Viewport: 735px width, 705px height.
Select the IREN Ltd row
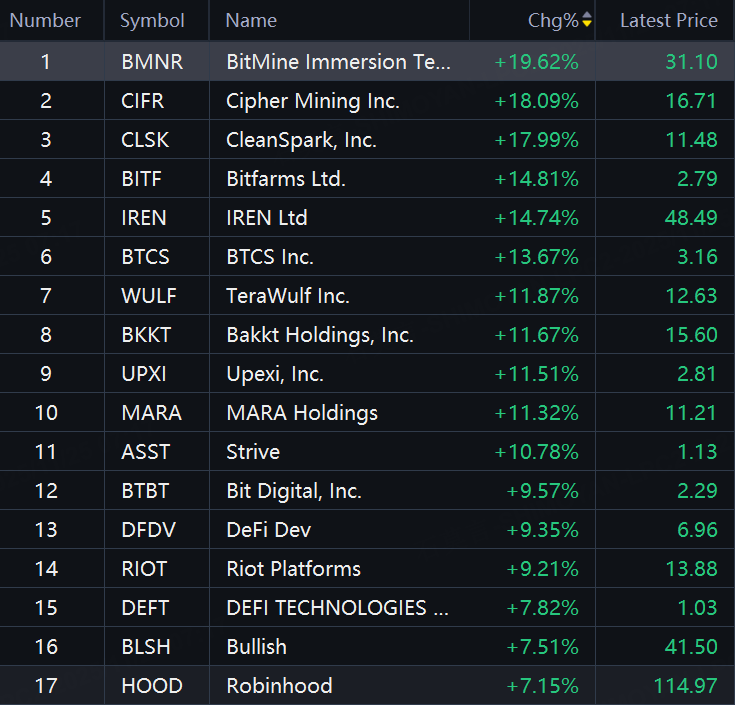click(x=266, y=218)
